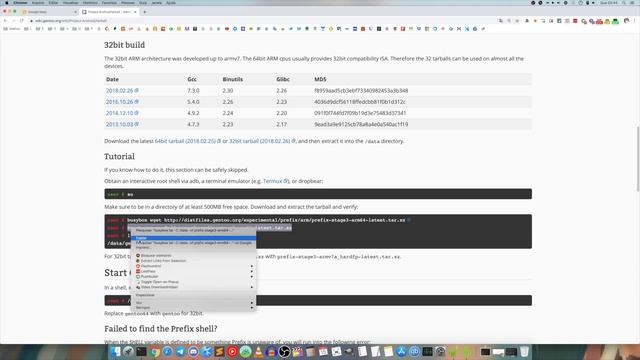Open Telegram from the dock
The height and width of the screenshot is (360, 640).
tap(180, 351)
